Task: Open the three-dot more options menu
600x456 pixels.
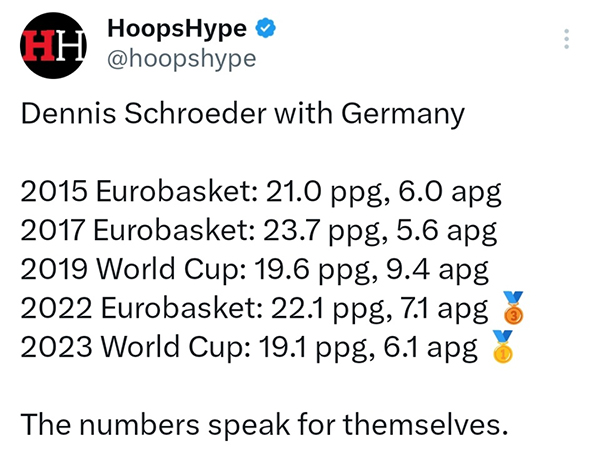Action: pyautogui.click(x=567, y=40)
